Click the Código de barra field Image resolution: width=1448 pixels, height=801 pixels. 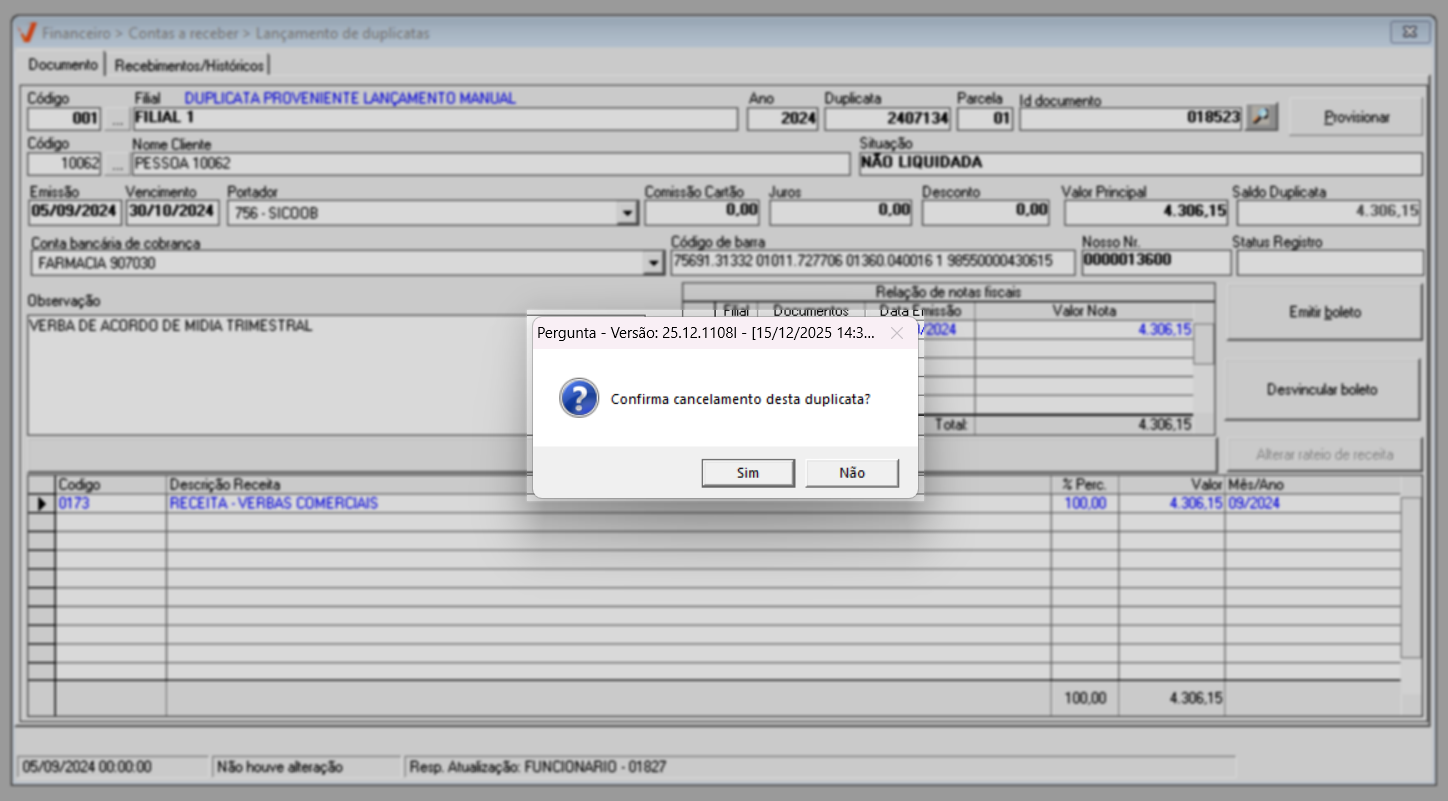(x=872, y=262)
